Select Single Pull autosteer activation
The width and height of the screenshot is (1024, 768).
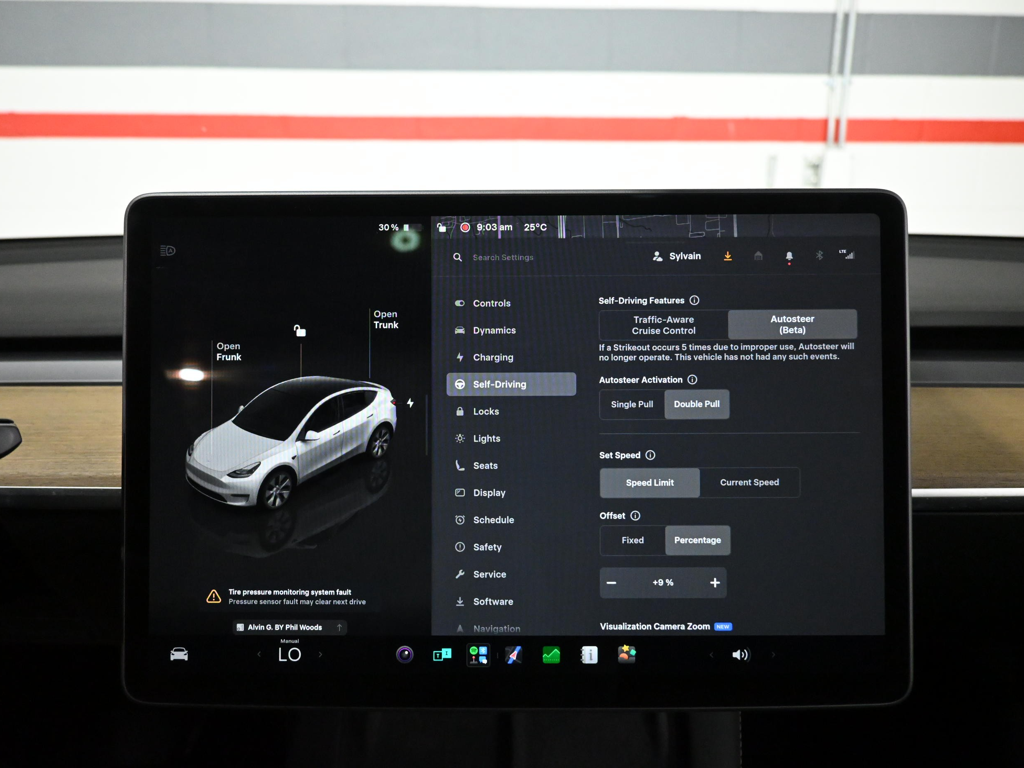[632, 404]
